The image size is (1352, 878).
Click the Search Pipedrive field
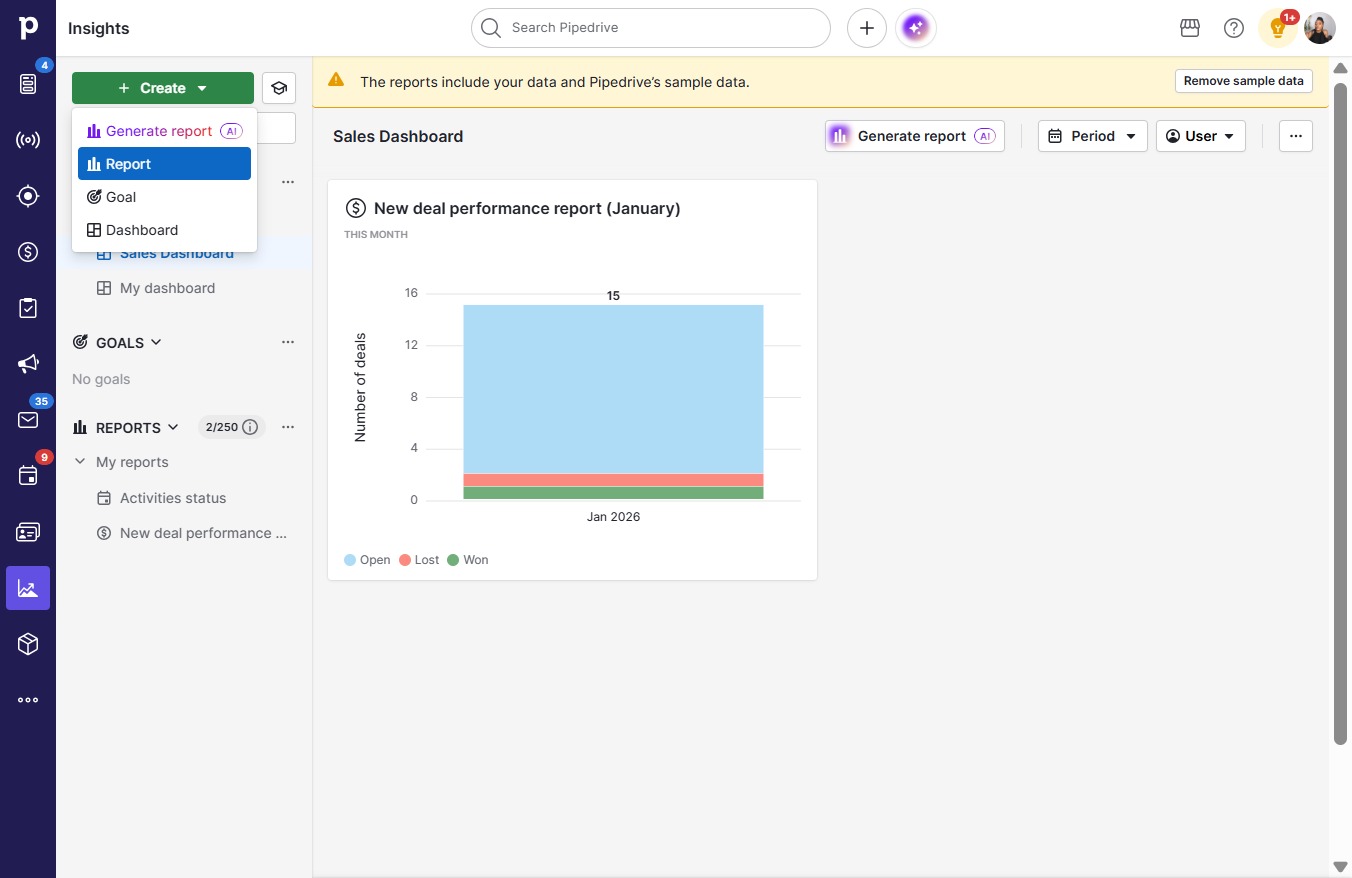pos(651,28)
